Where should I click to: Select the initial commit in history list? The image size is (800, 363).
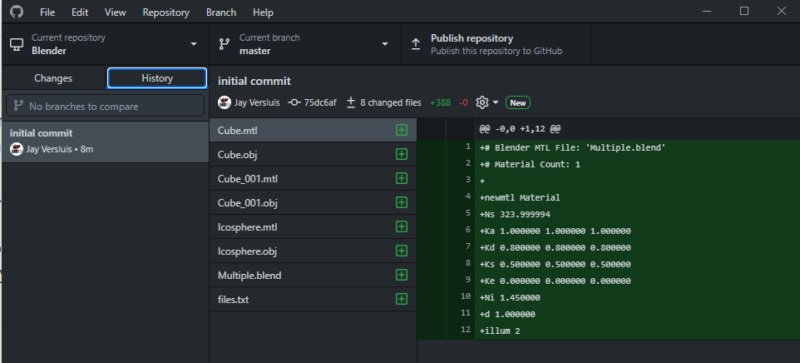[105, 141]
